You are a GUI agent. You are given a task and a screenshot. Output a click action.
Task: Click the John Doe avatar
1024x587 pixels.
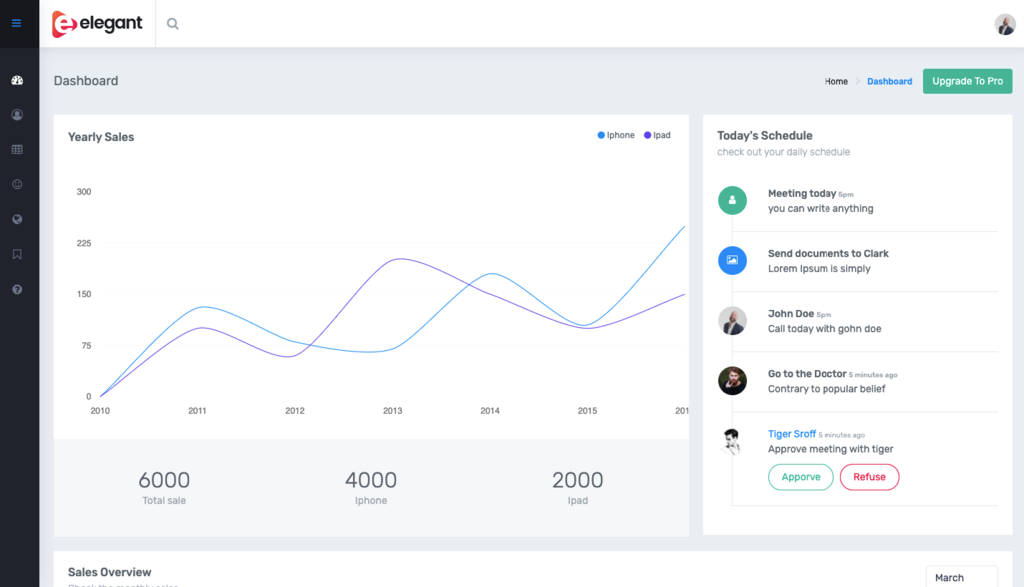click(x=732, y=321)
